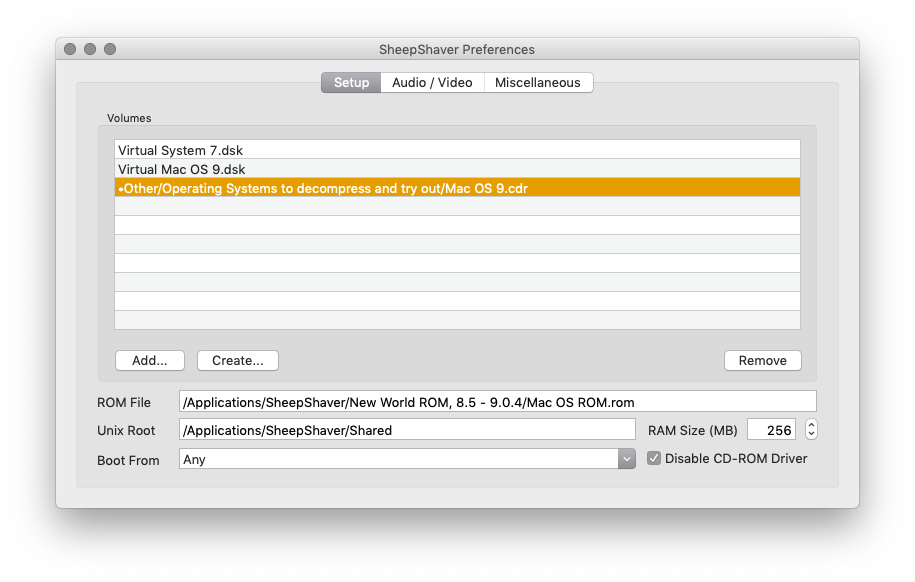Click the Create... volume button
The height and width of the screenshot is (582, 915).
pyautogui.click(x=238, y=360)
